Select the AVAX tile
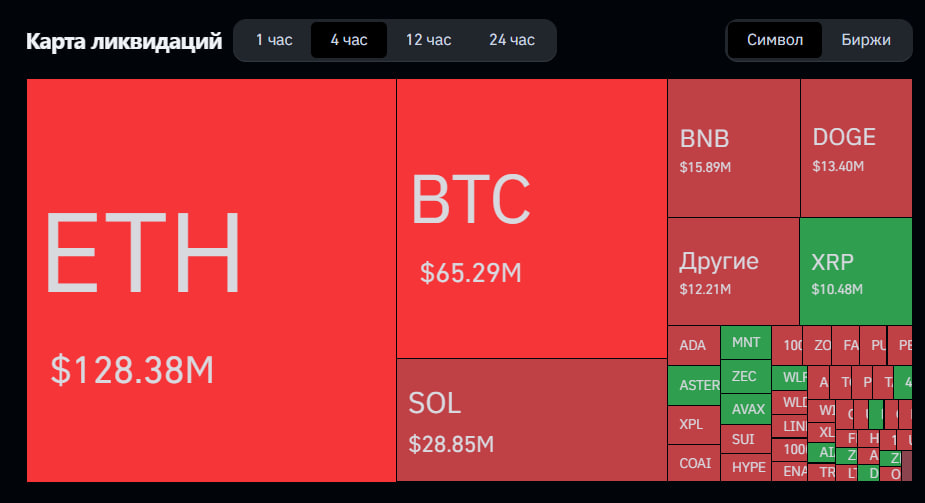The image size is (925, 503). pyautogui.click(x=746, y=409)
